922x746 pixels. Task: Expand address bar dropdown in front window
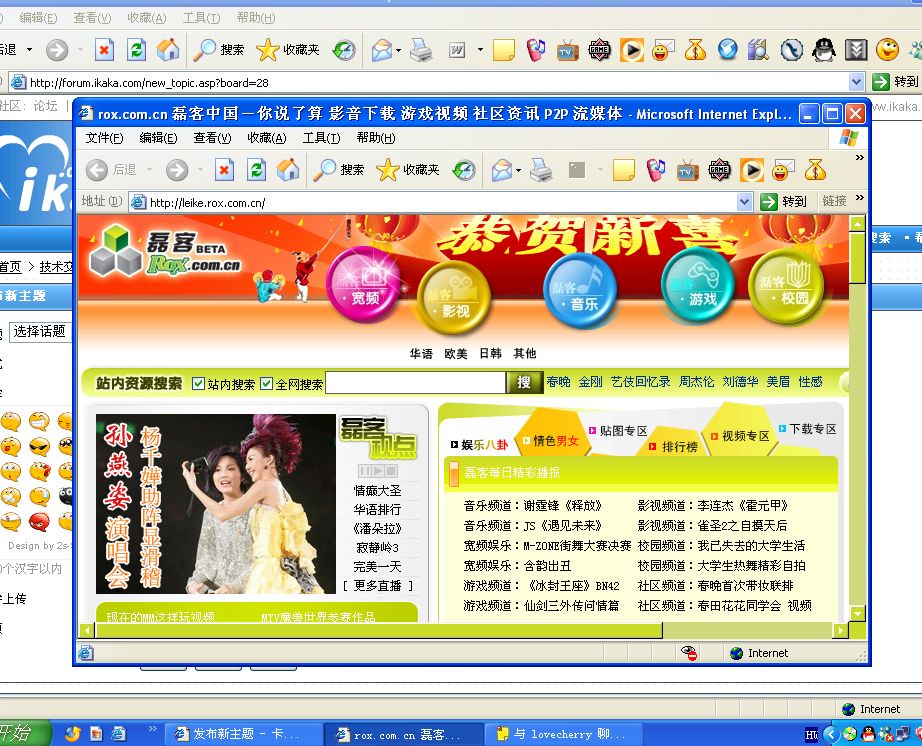pyautogui.click(x=744, y=202)
